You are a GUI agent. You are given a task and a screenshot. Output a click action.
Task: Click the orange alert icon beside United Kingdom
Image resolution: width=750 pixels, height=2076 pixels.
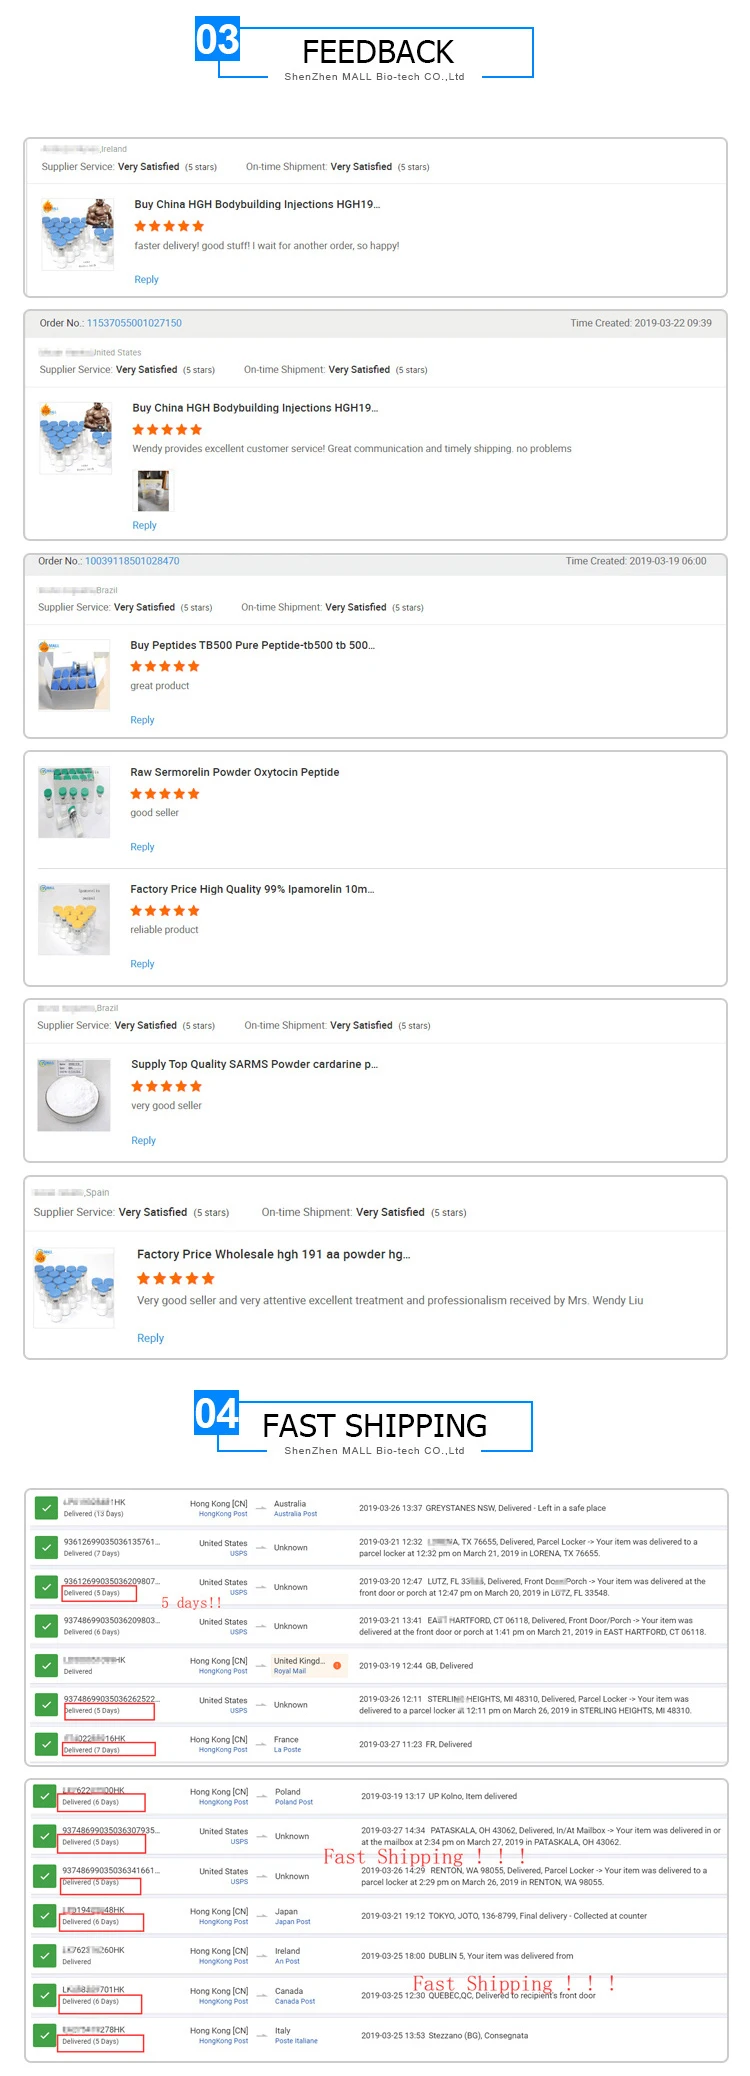(337, 1665)
